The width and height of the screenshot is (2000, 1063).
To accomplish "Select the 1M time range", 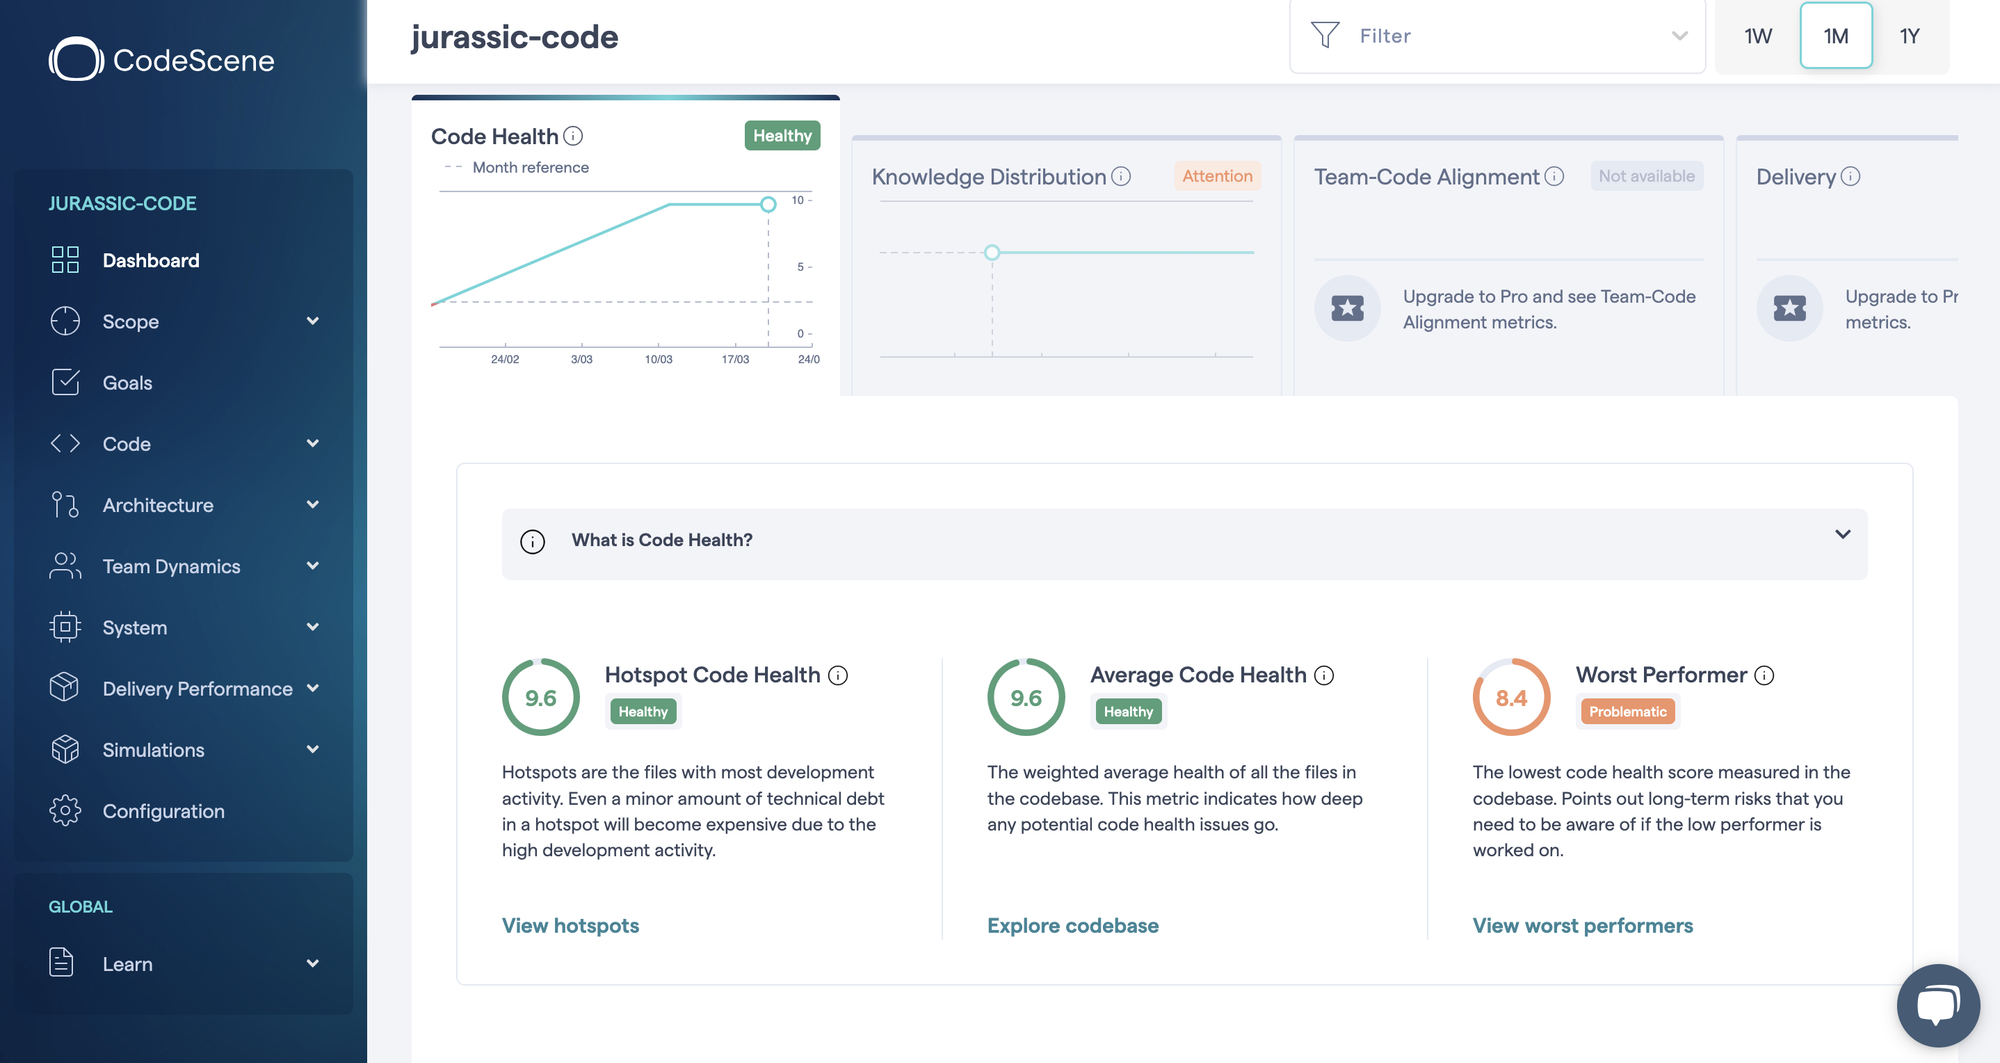I will pos(1836,36).
